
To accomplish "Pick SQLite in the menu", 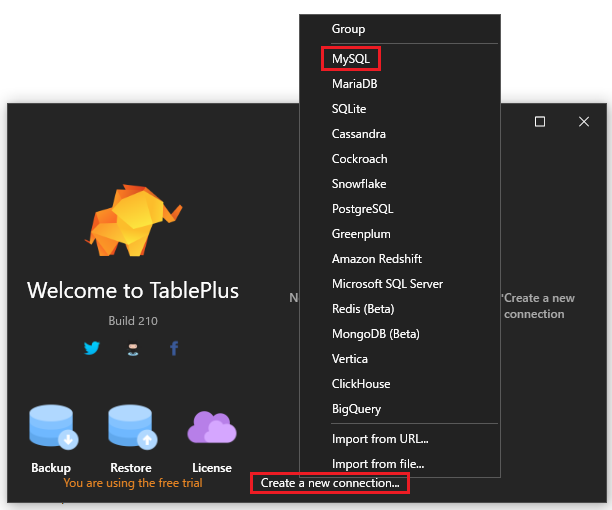I will point(400,109).
